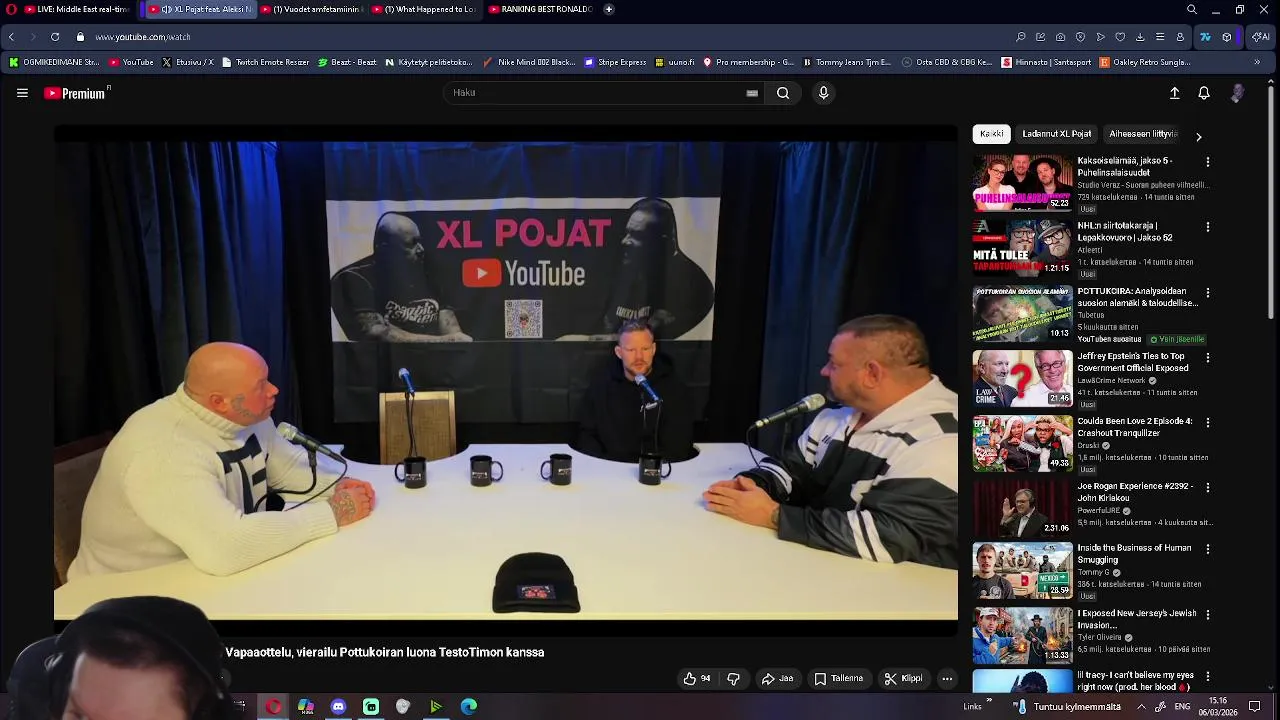Select the Ladannut XL Pojat chip

[x=1056, y=134]
